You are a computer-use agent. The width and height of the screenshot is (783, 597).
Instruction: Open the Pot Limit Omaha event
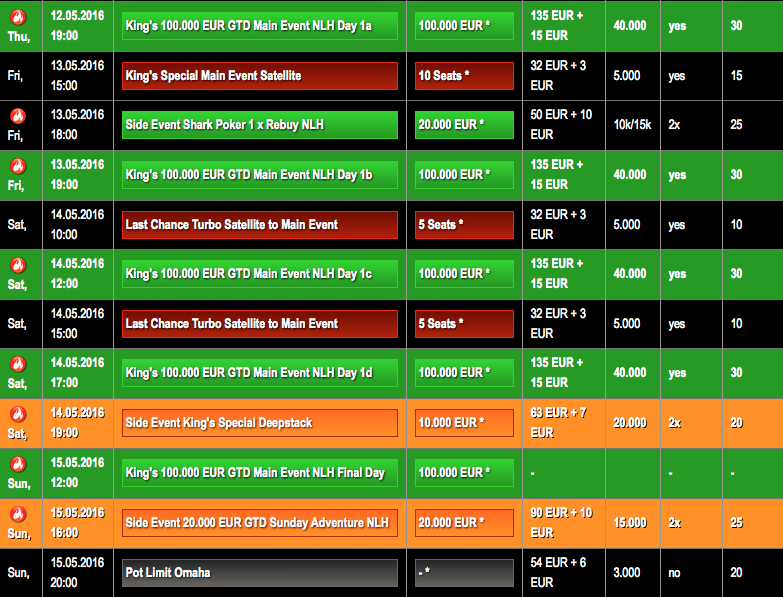click(x=260, y=573)
